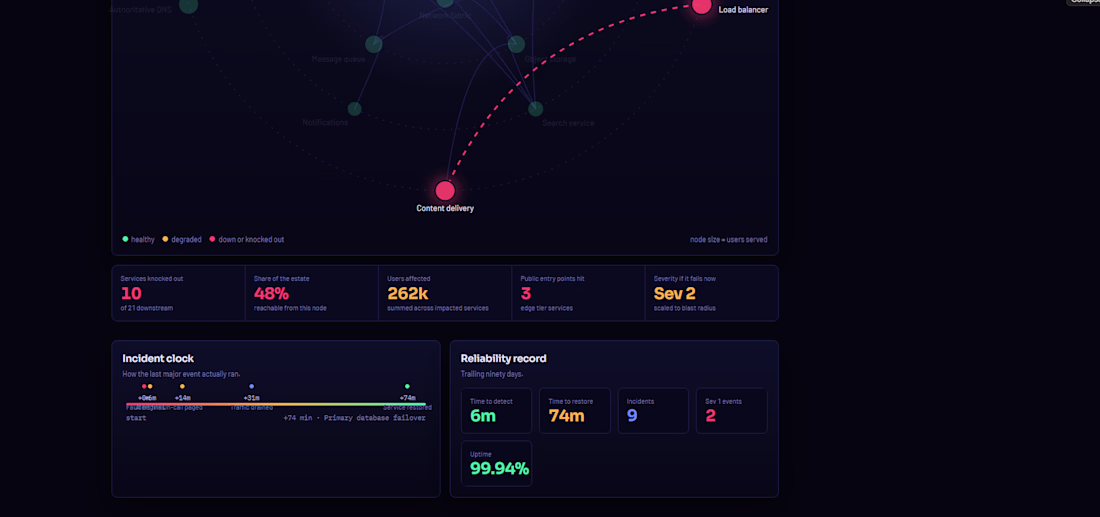Click the orange degraded legend dot
The height and width of the screenshot is (517, 1100).
coord(166,239)
